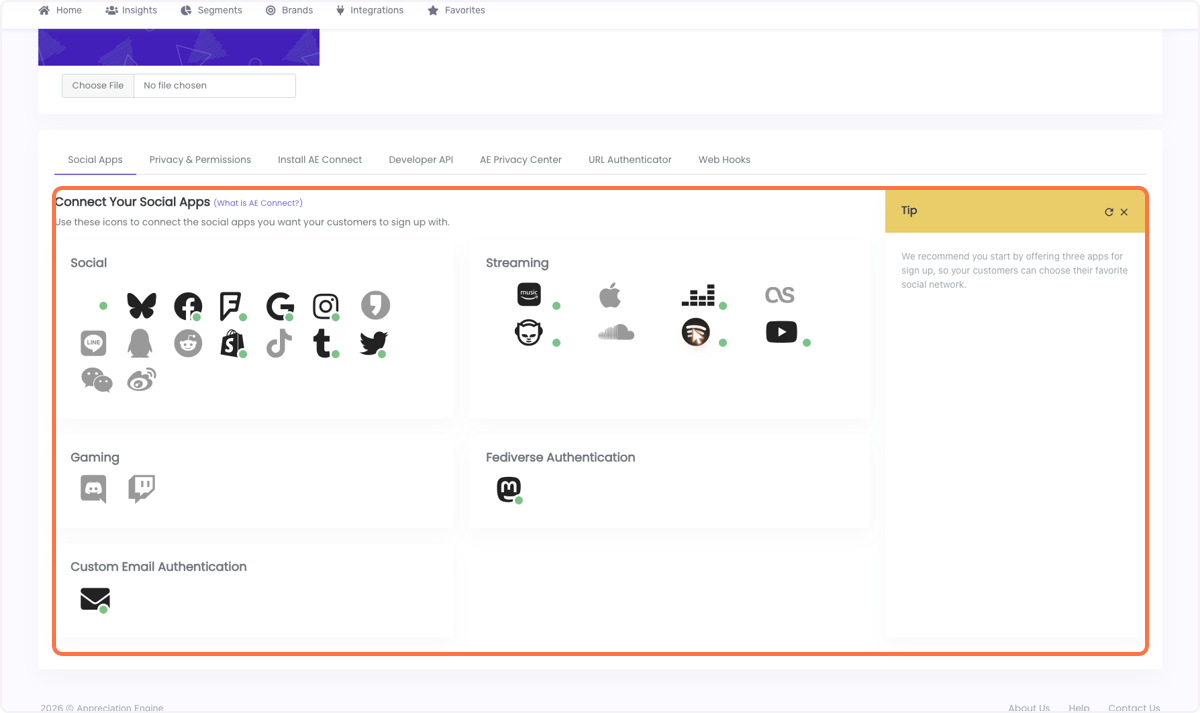
Task: Click the Custom Email envelope icon
Action: (95, 599)
